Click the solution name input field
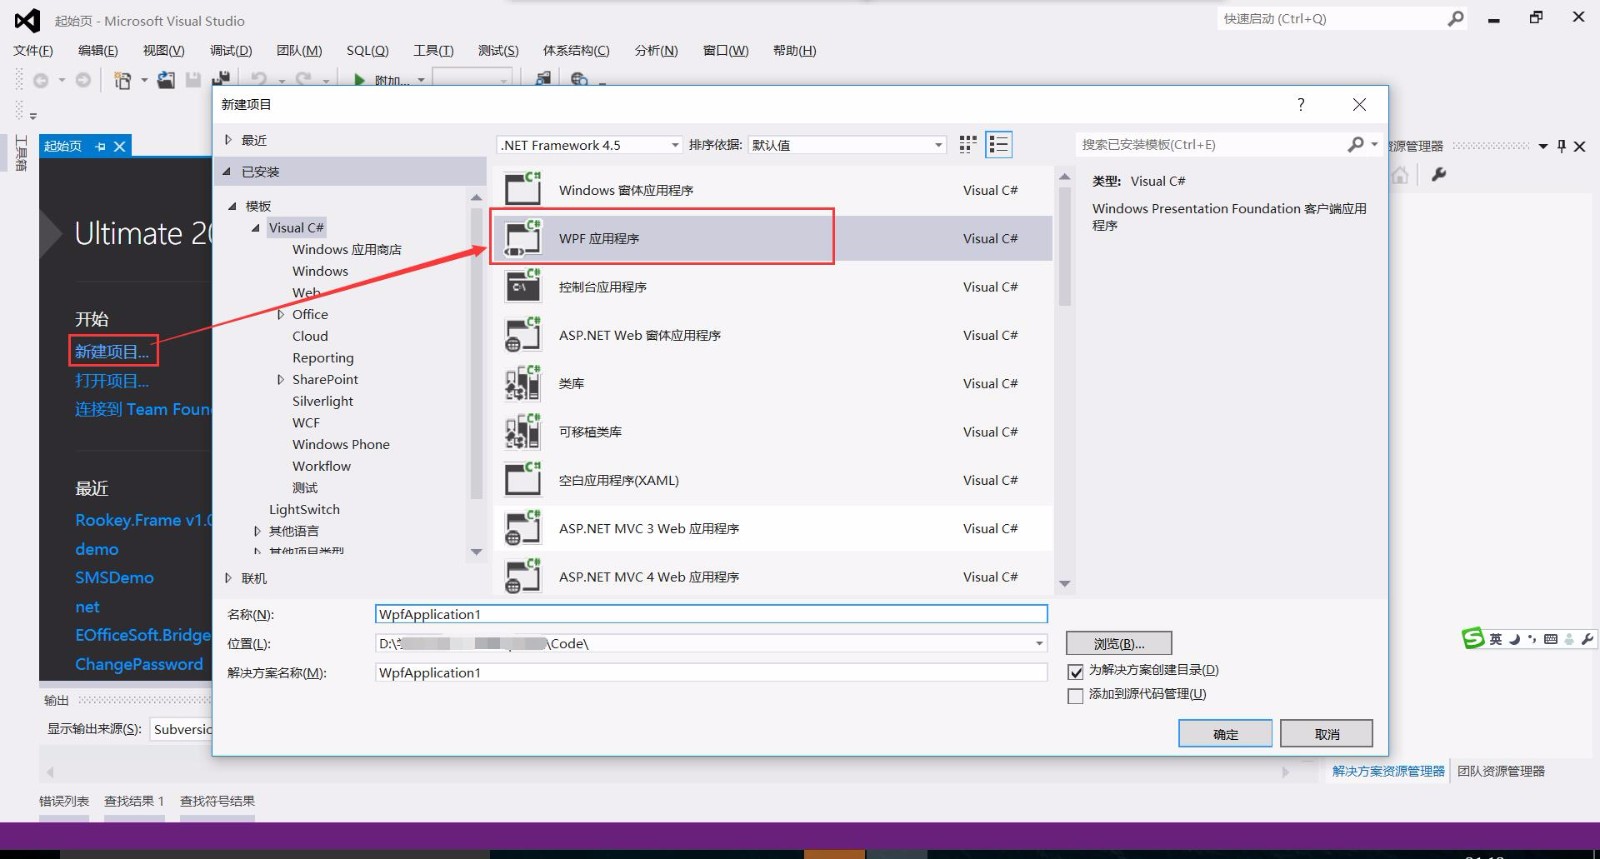 (x=711, y=673)
